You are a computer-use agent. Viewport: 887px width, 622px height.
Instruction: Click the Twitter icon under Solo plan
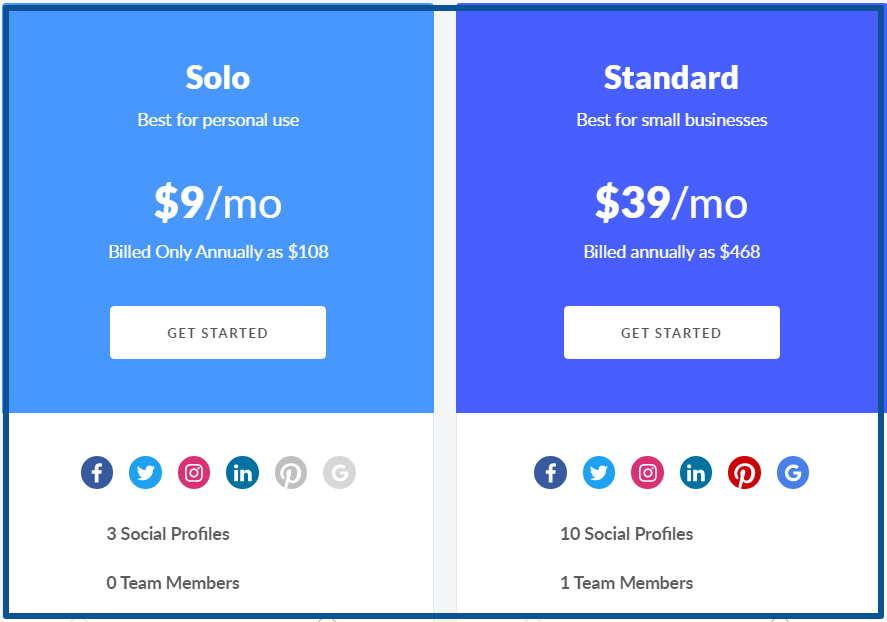[145, 472]
